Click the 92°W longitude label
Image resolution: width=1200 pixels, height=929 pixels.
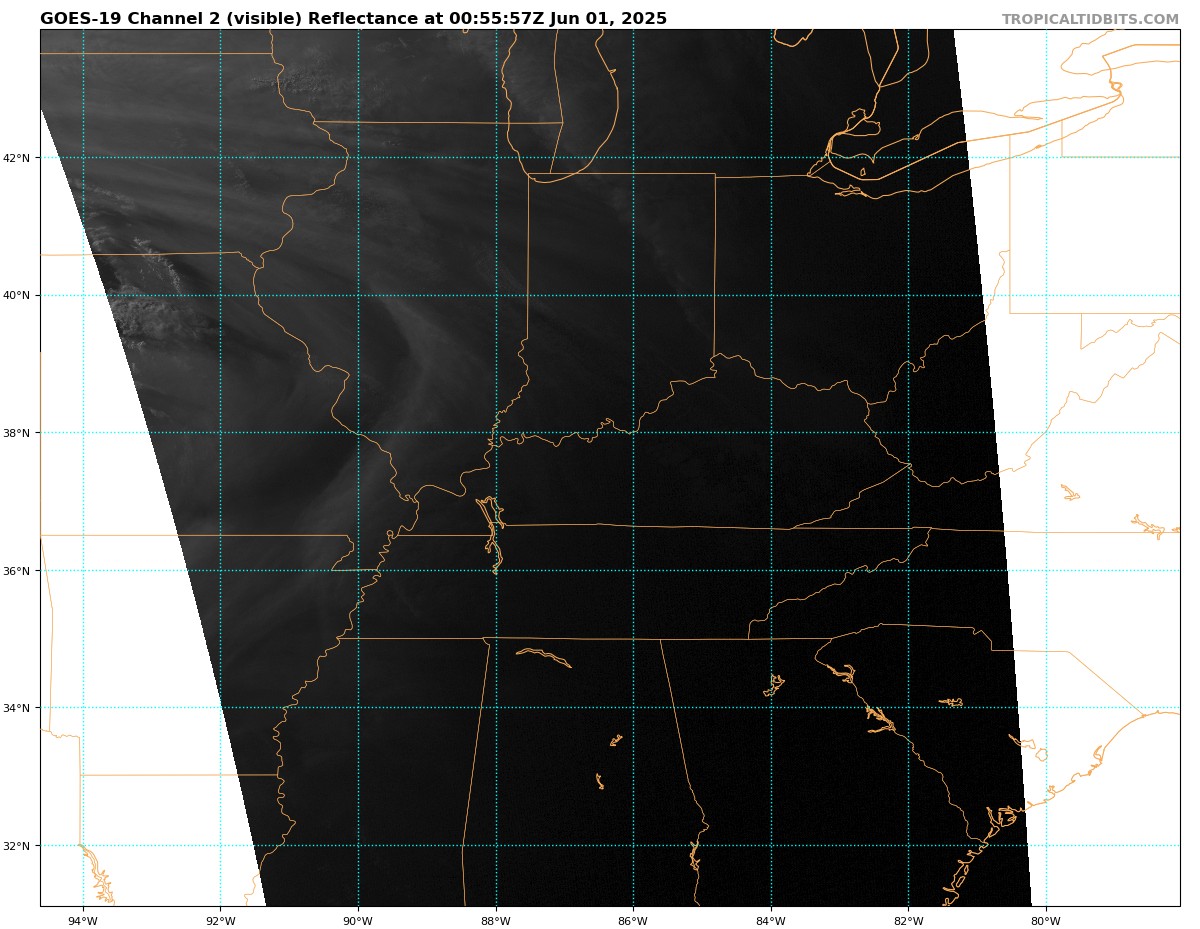220,920
